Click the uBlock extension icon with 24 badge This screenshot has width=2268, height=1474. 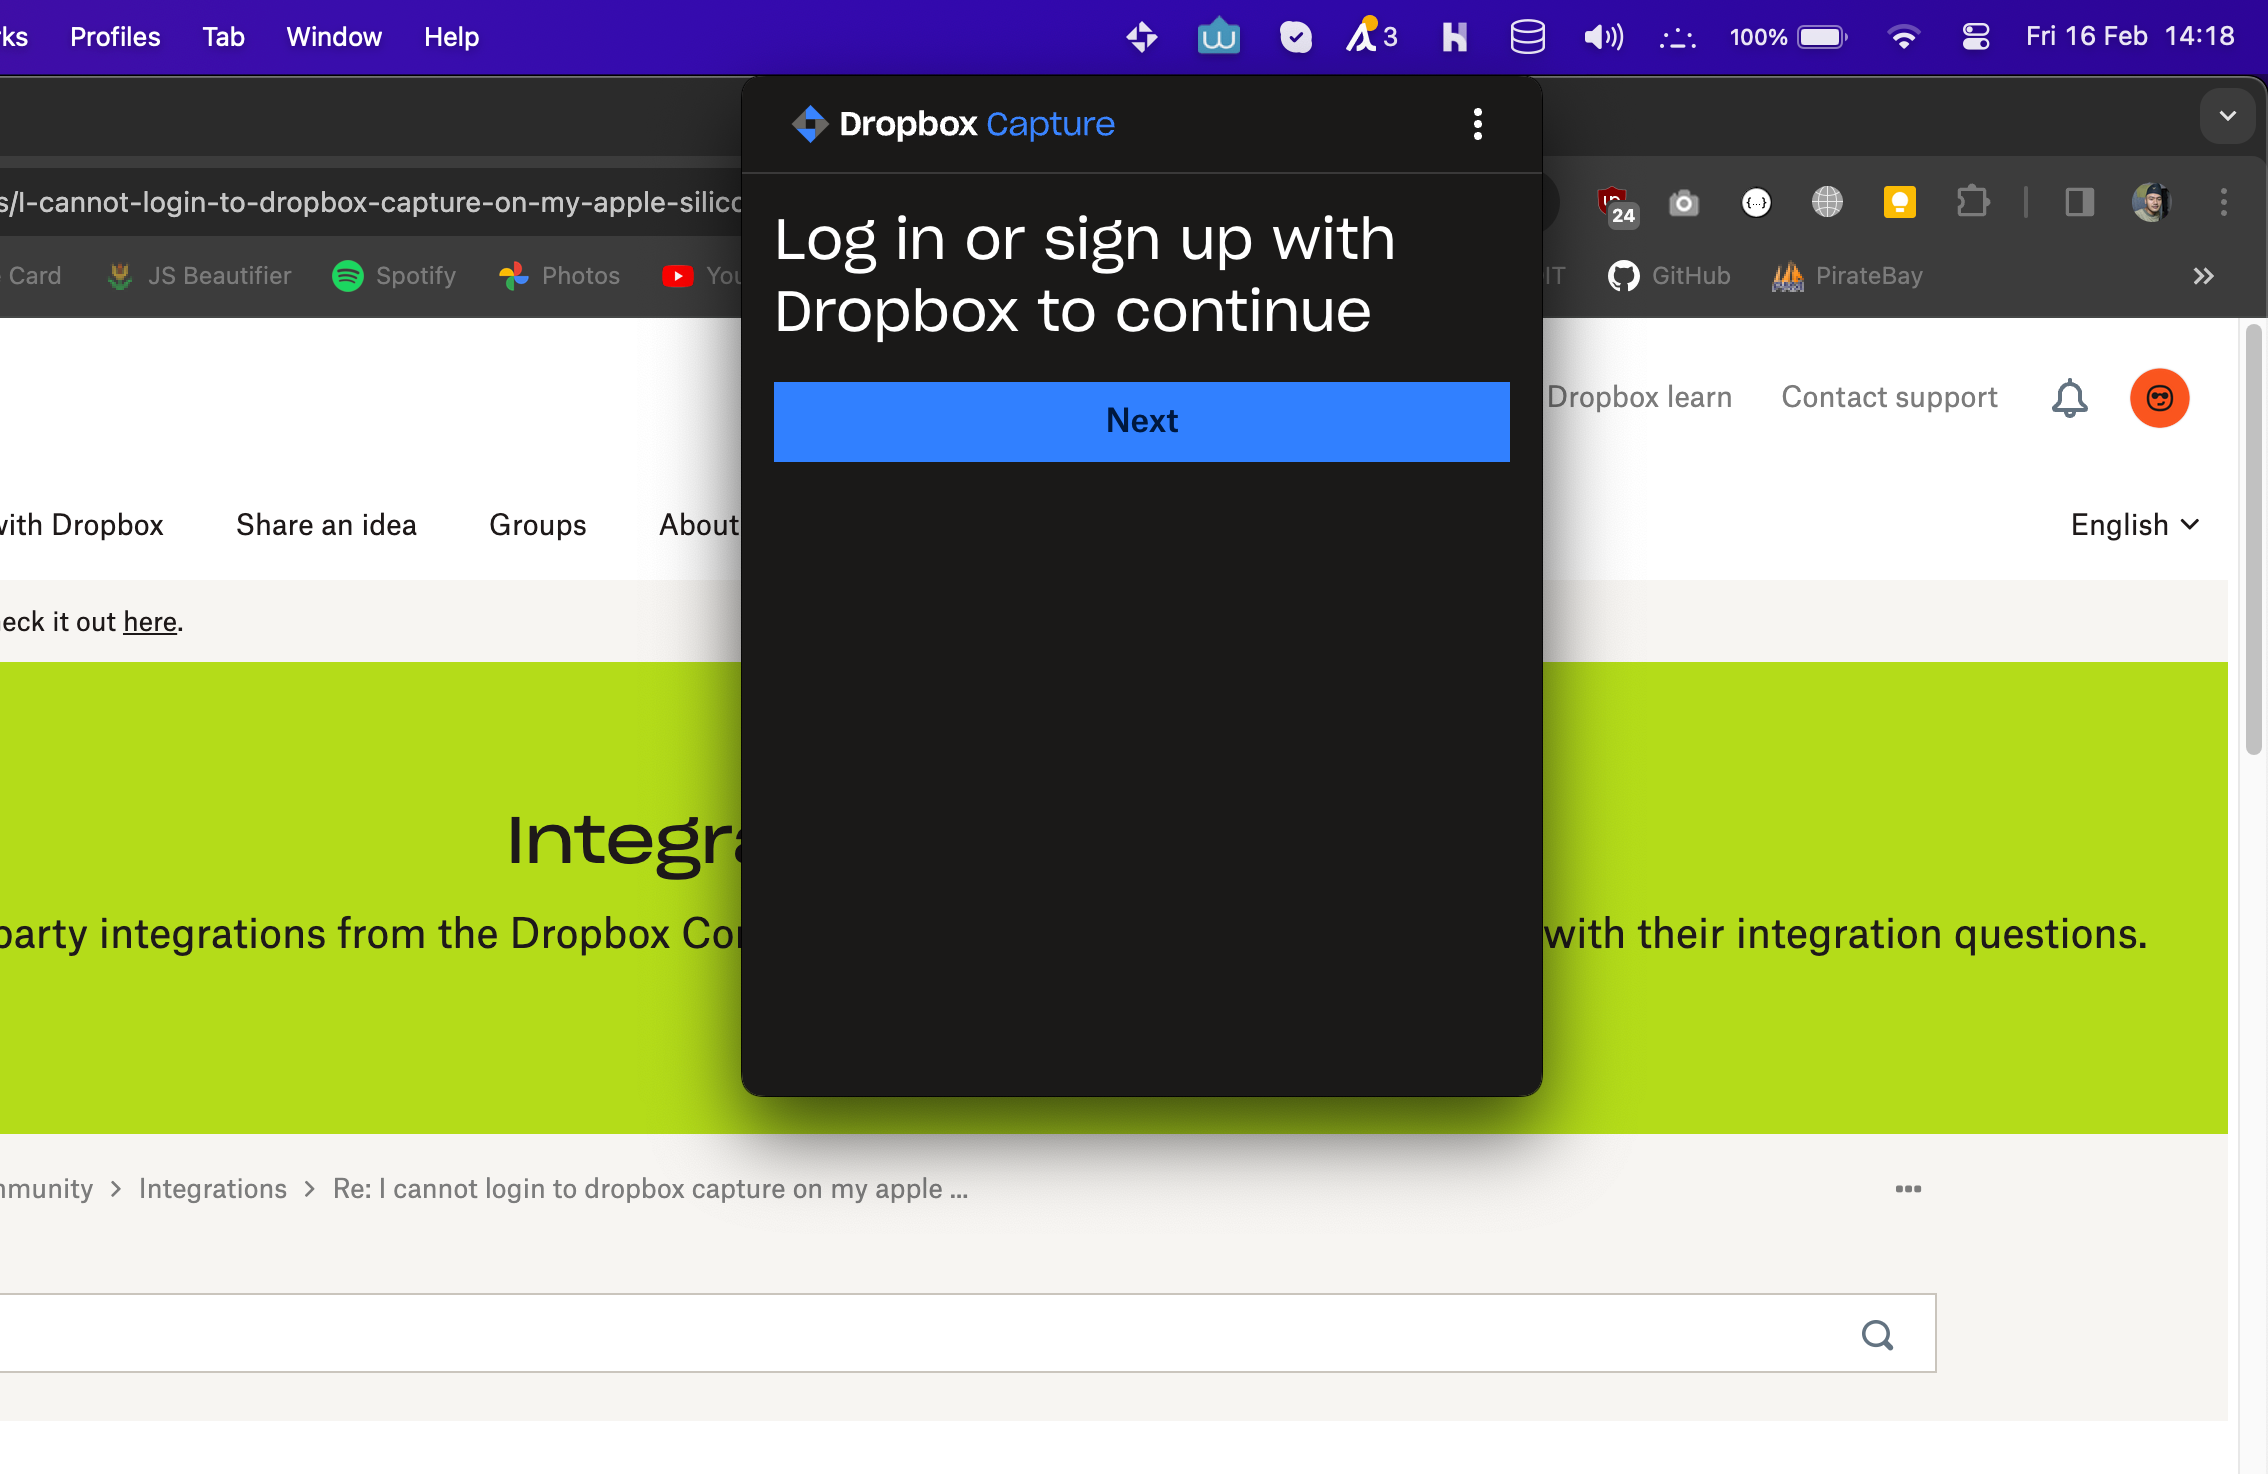click(x=1616, y=205)
